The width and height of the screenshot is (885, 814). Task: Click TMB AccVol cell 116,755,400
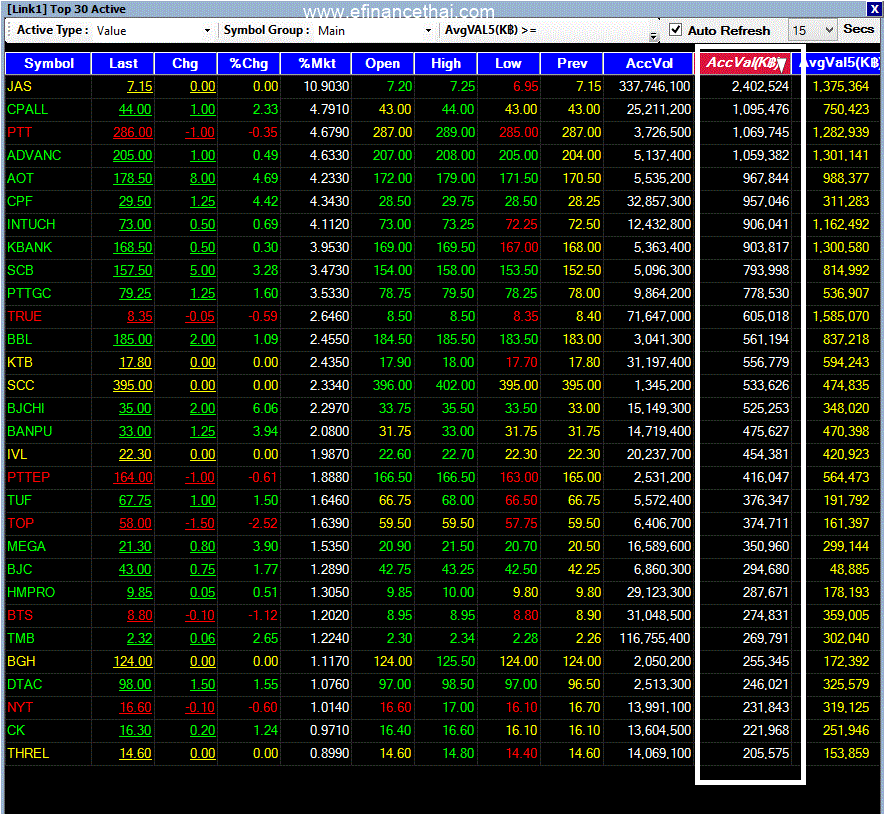coord(655,638)
